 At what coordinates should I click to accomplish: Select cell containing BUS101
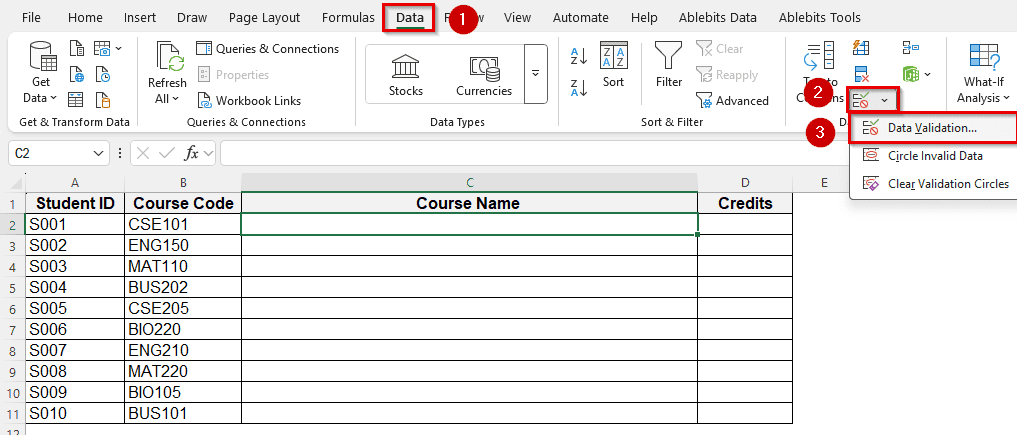point(183,413)
